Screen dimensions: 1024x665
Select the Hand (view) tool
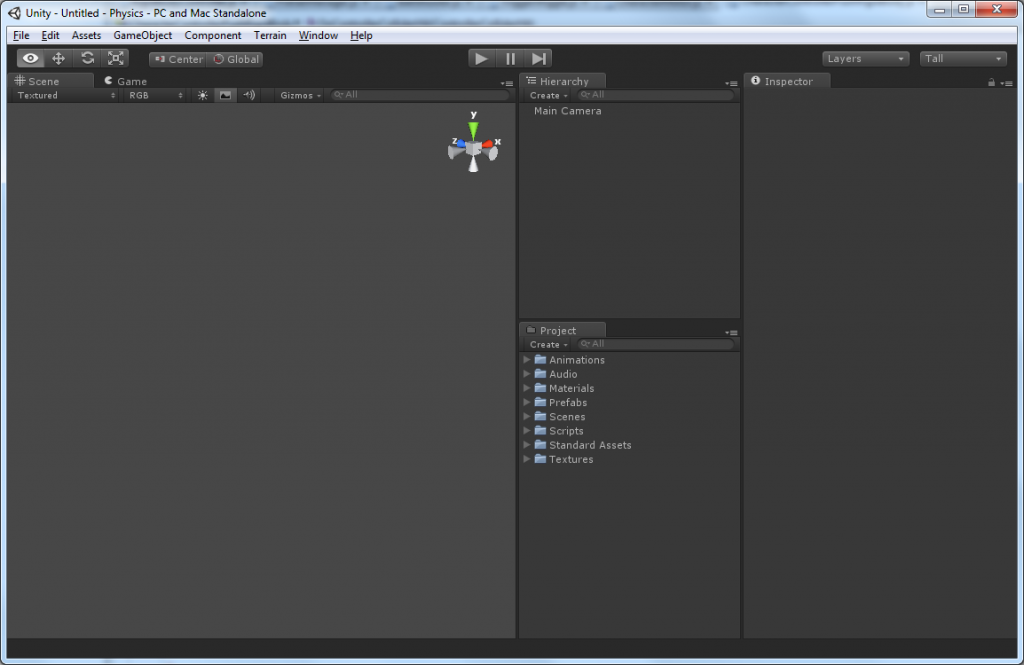(31, 59)
